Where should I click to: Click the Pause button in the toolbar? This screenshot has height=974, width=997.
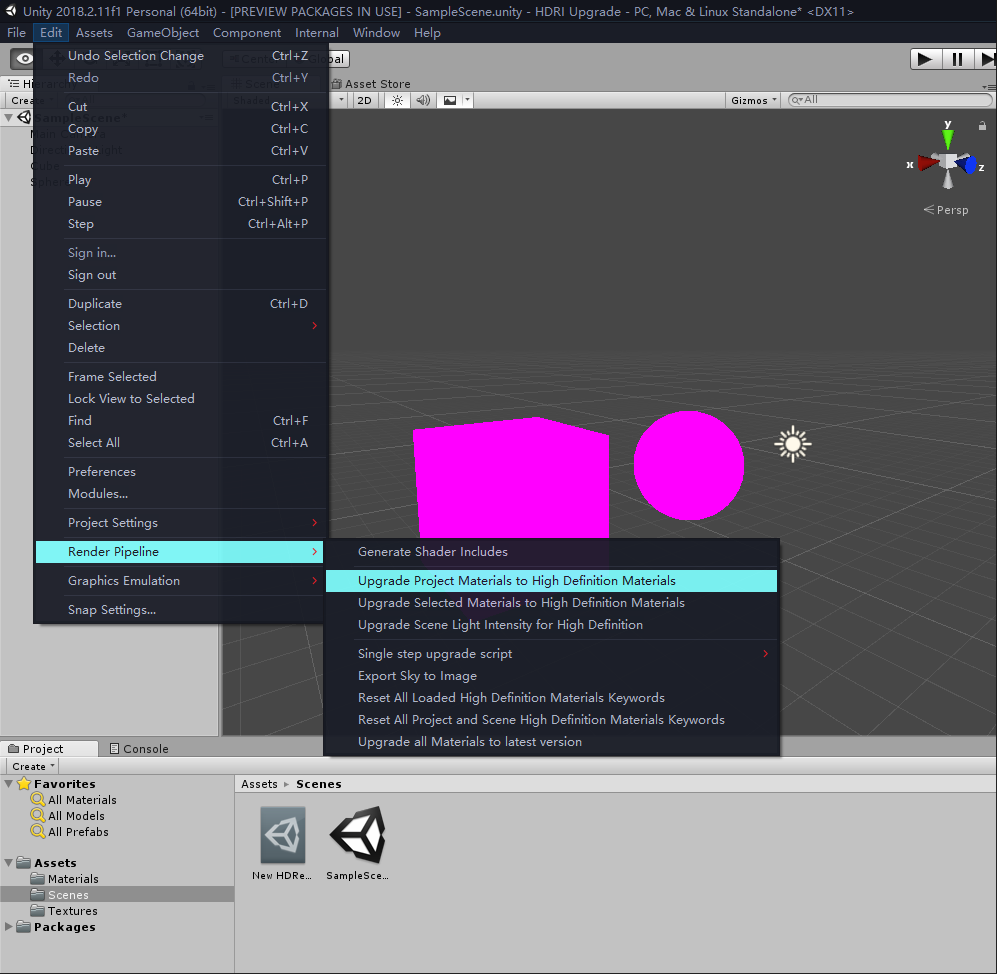957,59
